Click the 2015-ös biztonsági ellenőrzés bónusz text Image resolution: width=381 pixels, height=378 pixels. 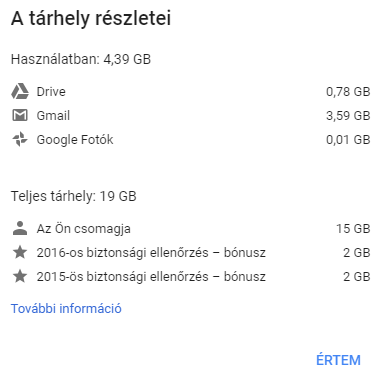tap(151, 277)
